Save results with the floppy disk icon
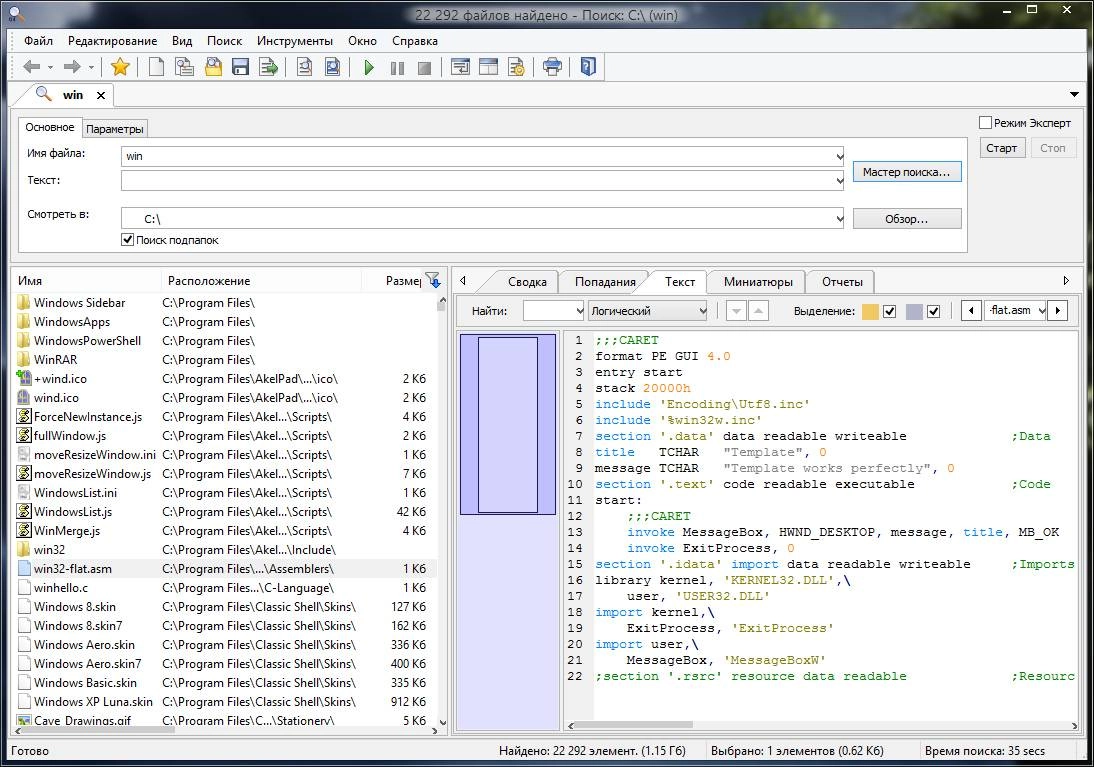The image size is (1094, 767). point(240,67)
